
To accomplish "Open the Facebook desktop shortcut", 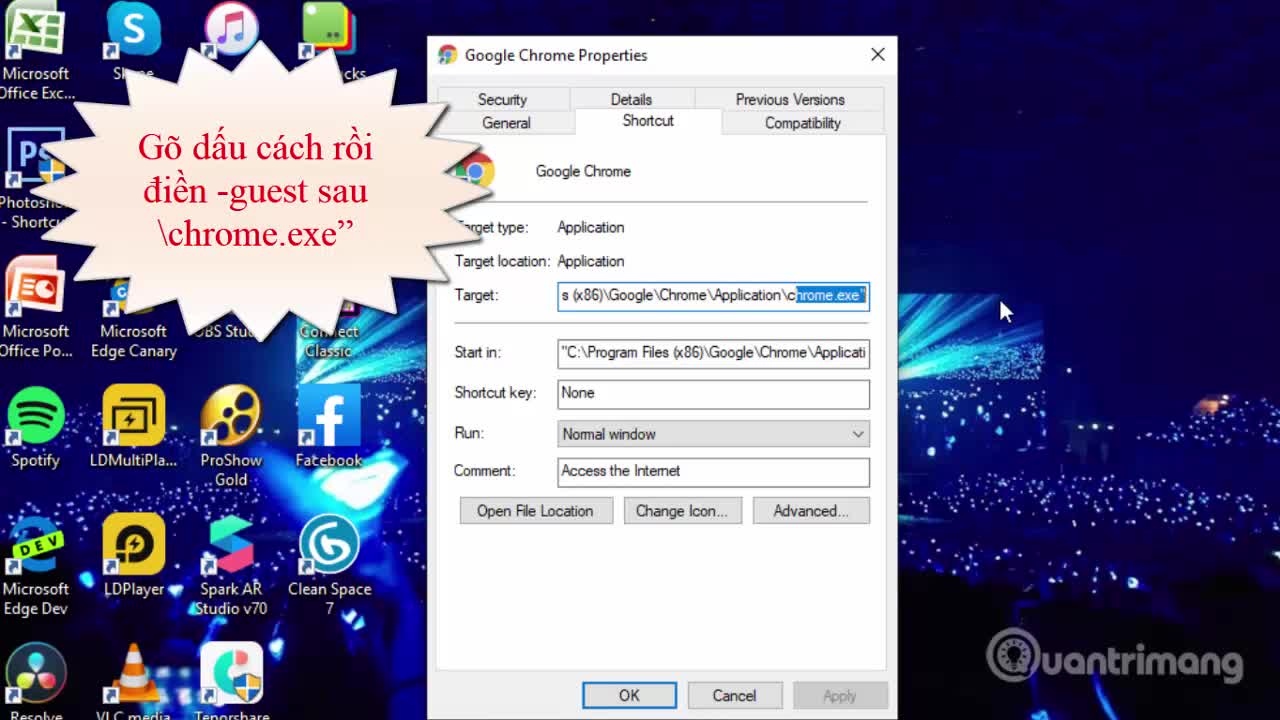I will (x=329, y=428).
